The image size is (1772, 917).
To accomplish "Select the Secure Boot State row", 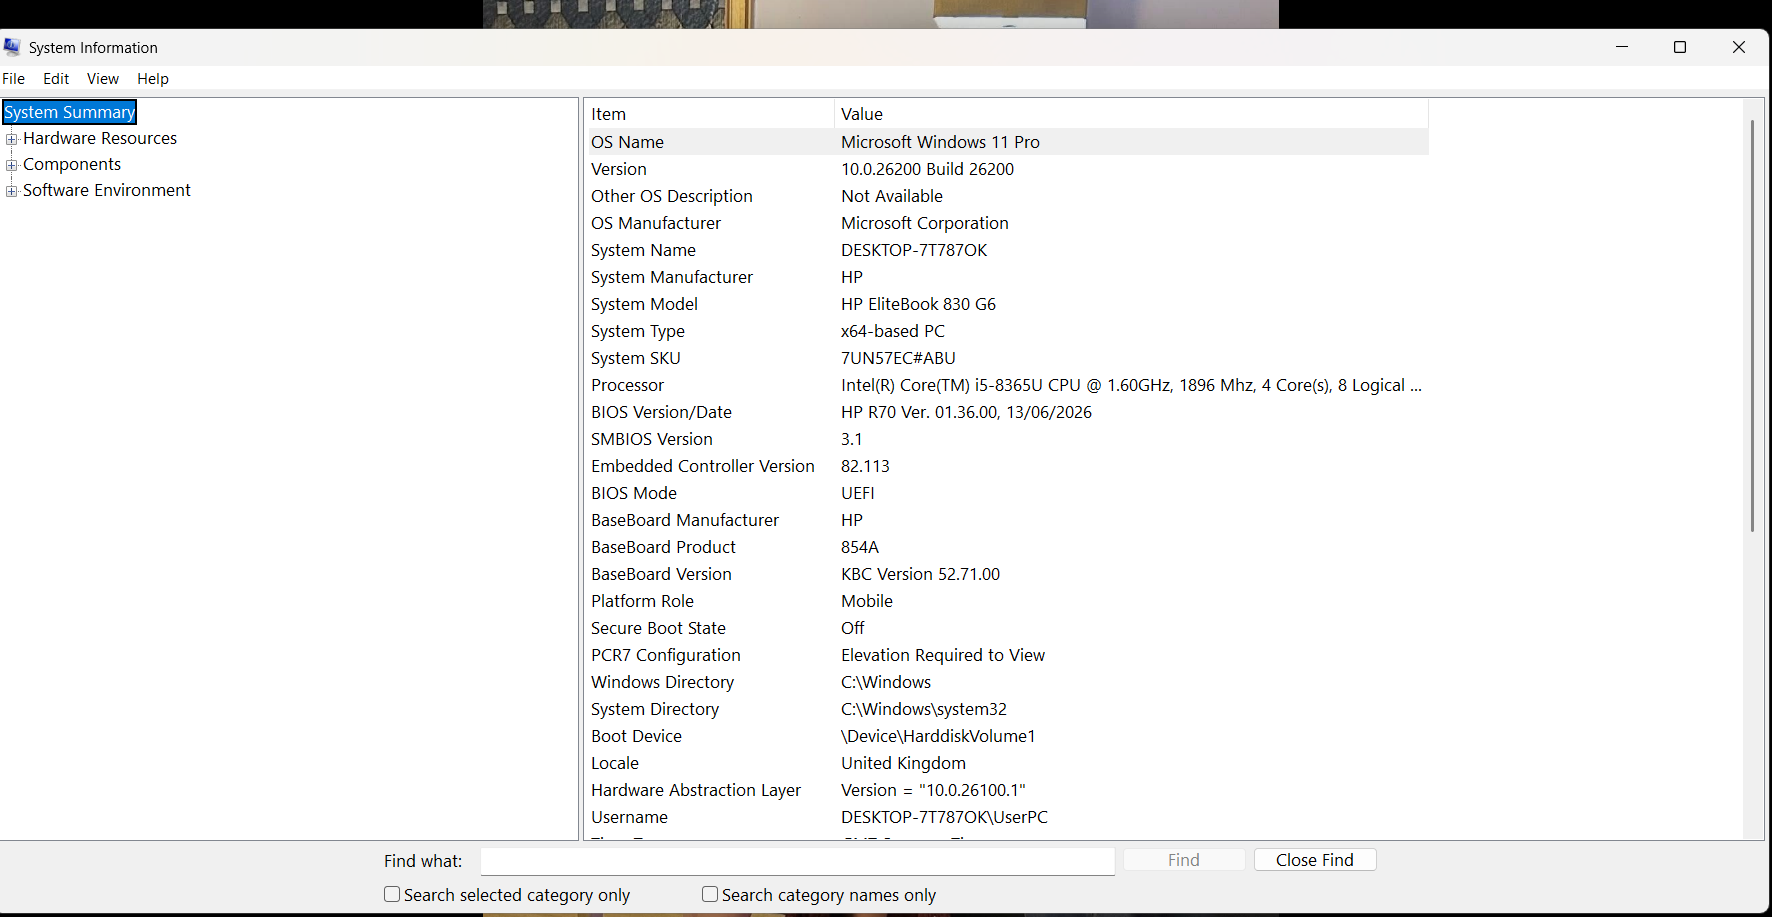I will tap(1007, 628).
